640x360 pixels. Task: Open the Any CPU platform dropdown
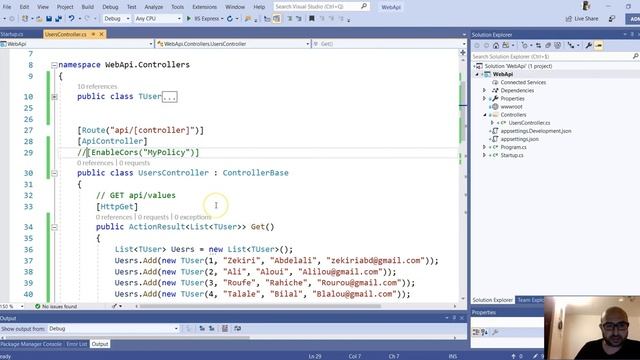[x=158, y=19]
